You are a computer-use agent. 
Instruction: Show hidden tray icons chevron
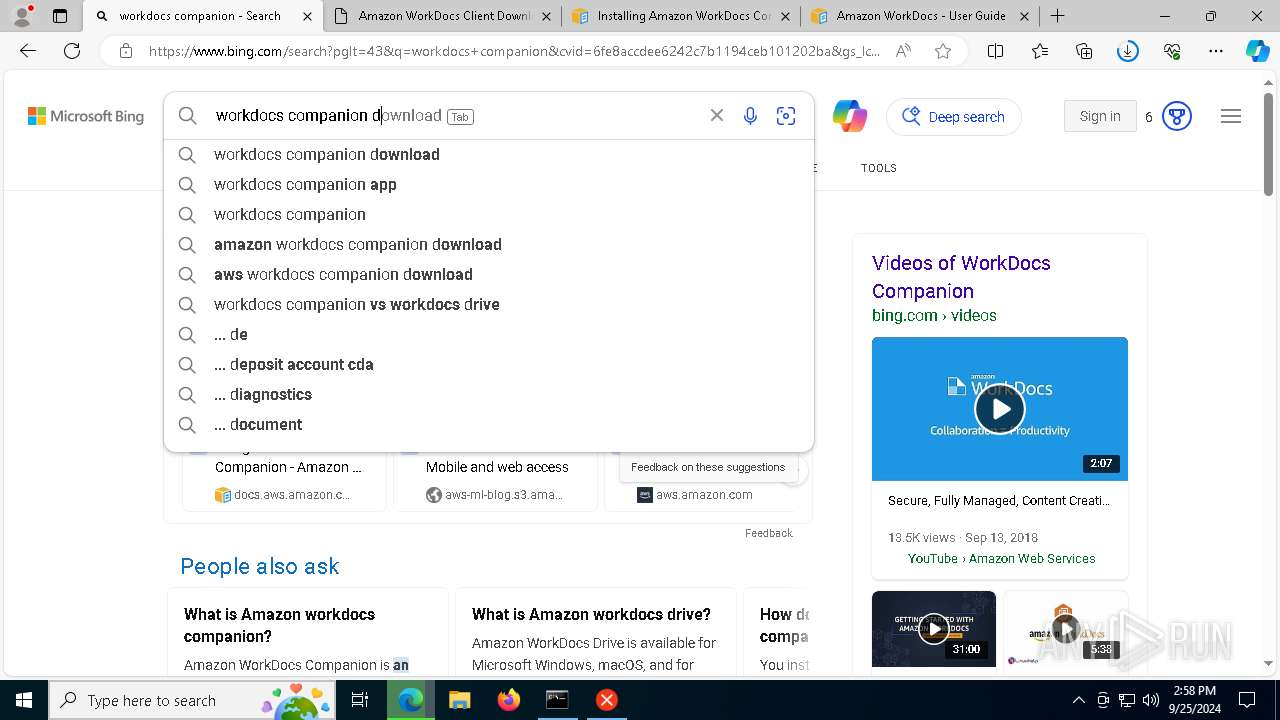1078,700
